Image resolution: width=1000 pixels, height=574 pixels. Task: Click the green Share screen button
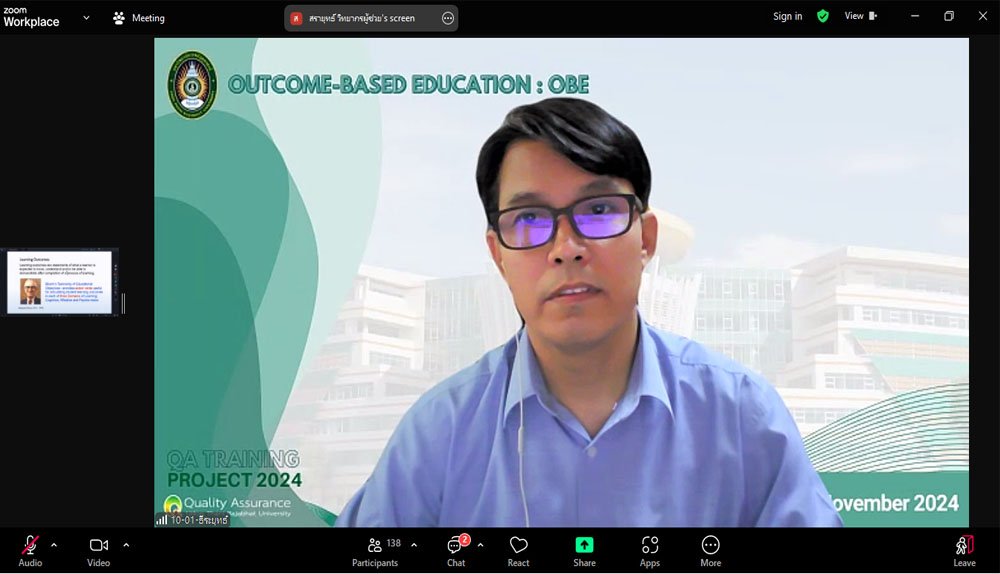click(584, 549)
